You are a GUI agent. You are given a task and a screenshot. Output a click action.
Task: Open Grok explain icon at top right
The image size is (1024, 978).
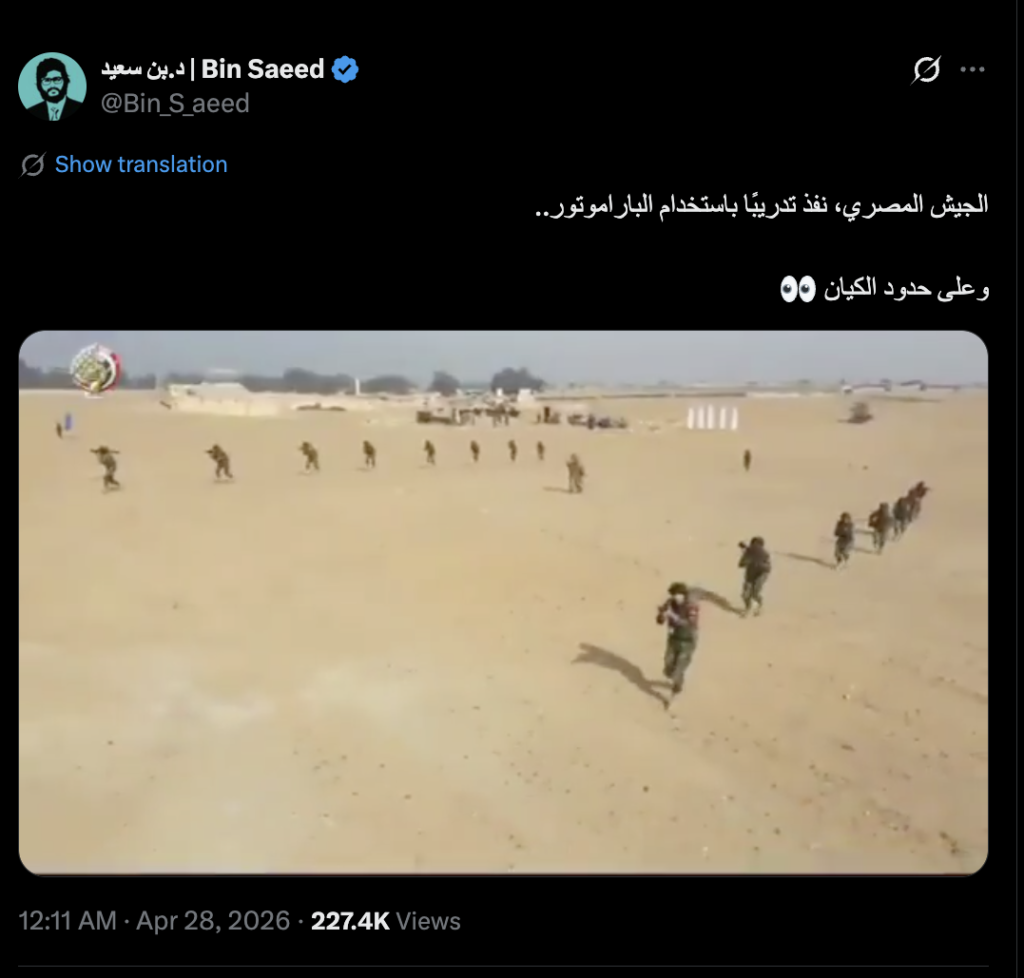point(926,69)
